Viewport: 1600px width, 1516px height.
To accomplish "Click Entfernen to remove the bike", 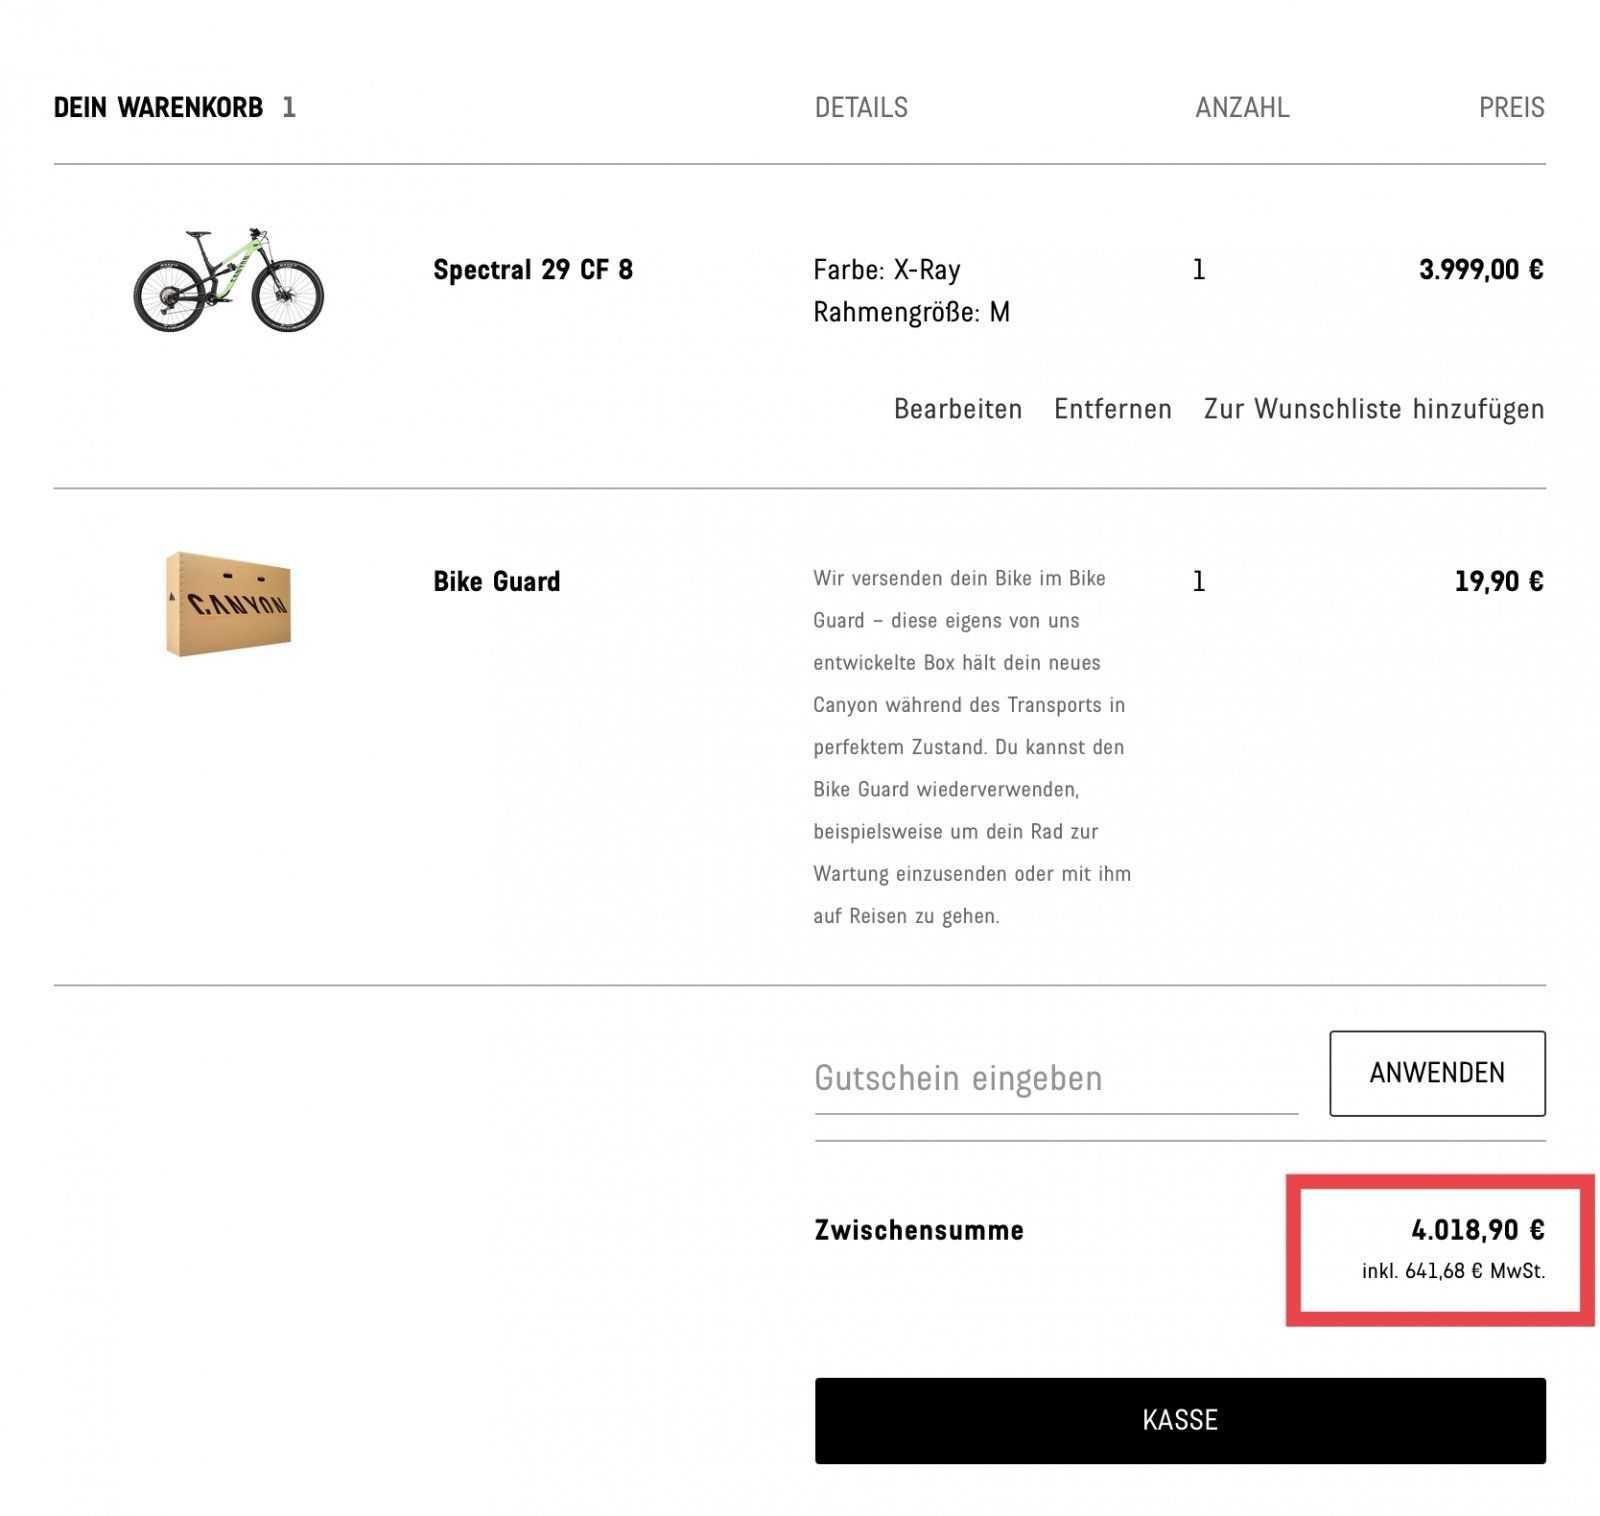I will point(1112,409).
